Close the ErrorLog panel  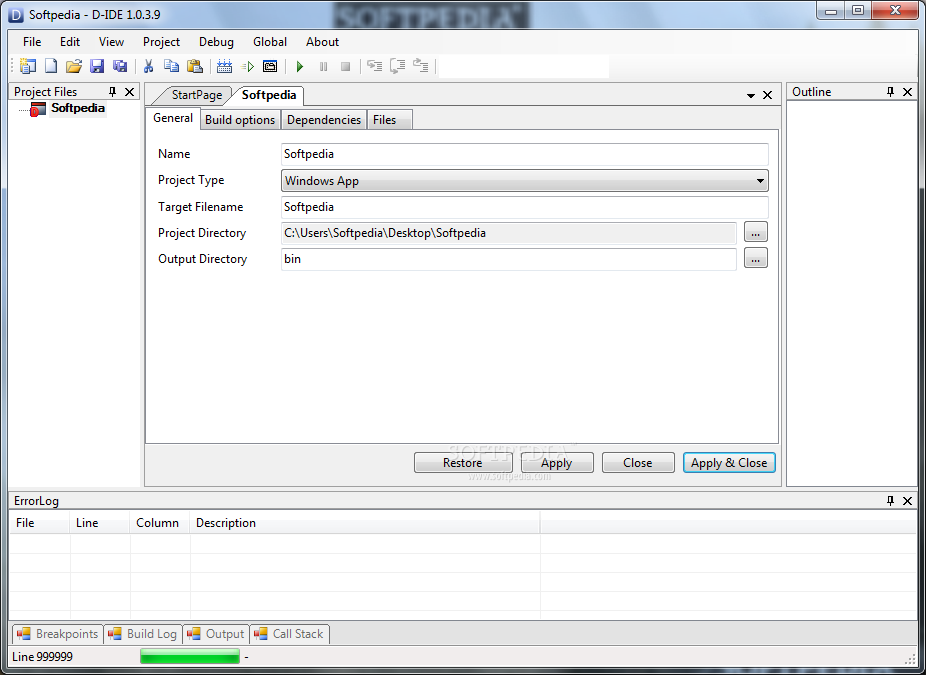point(908,501)
